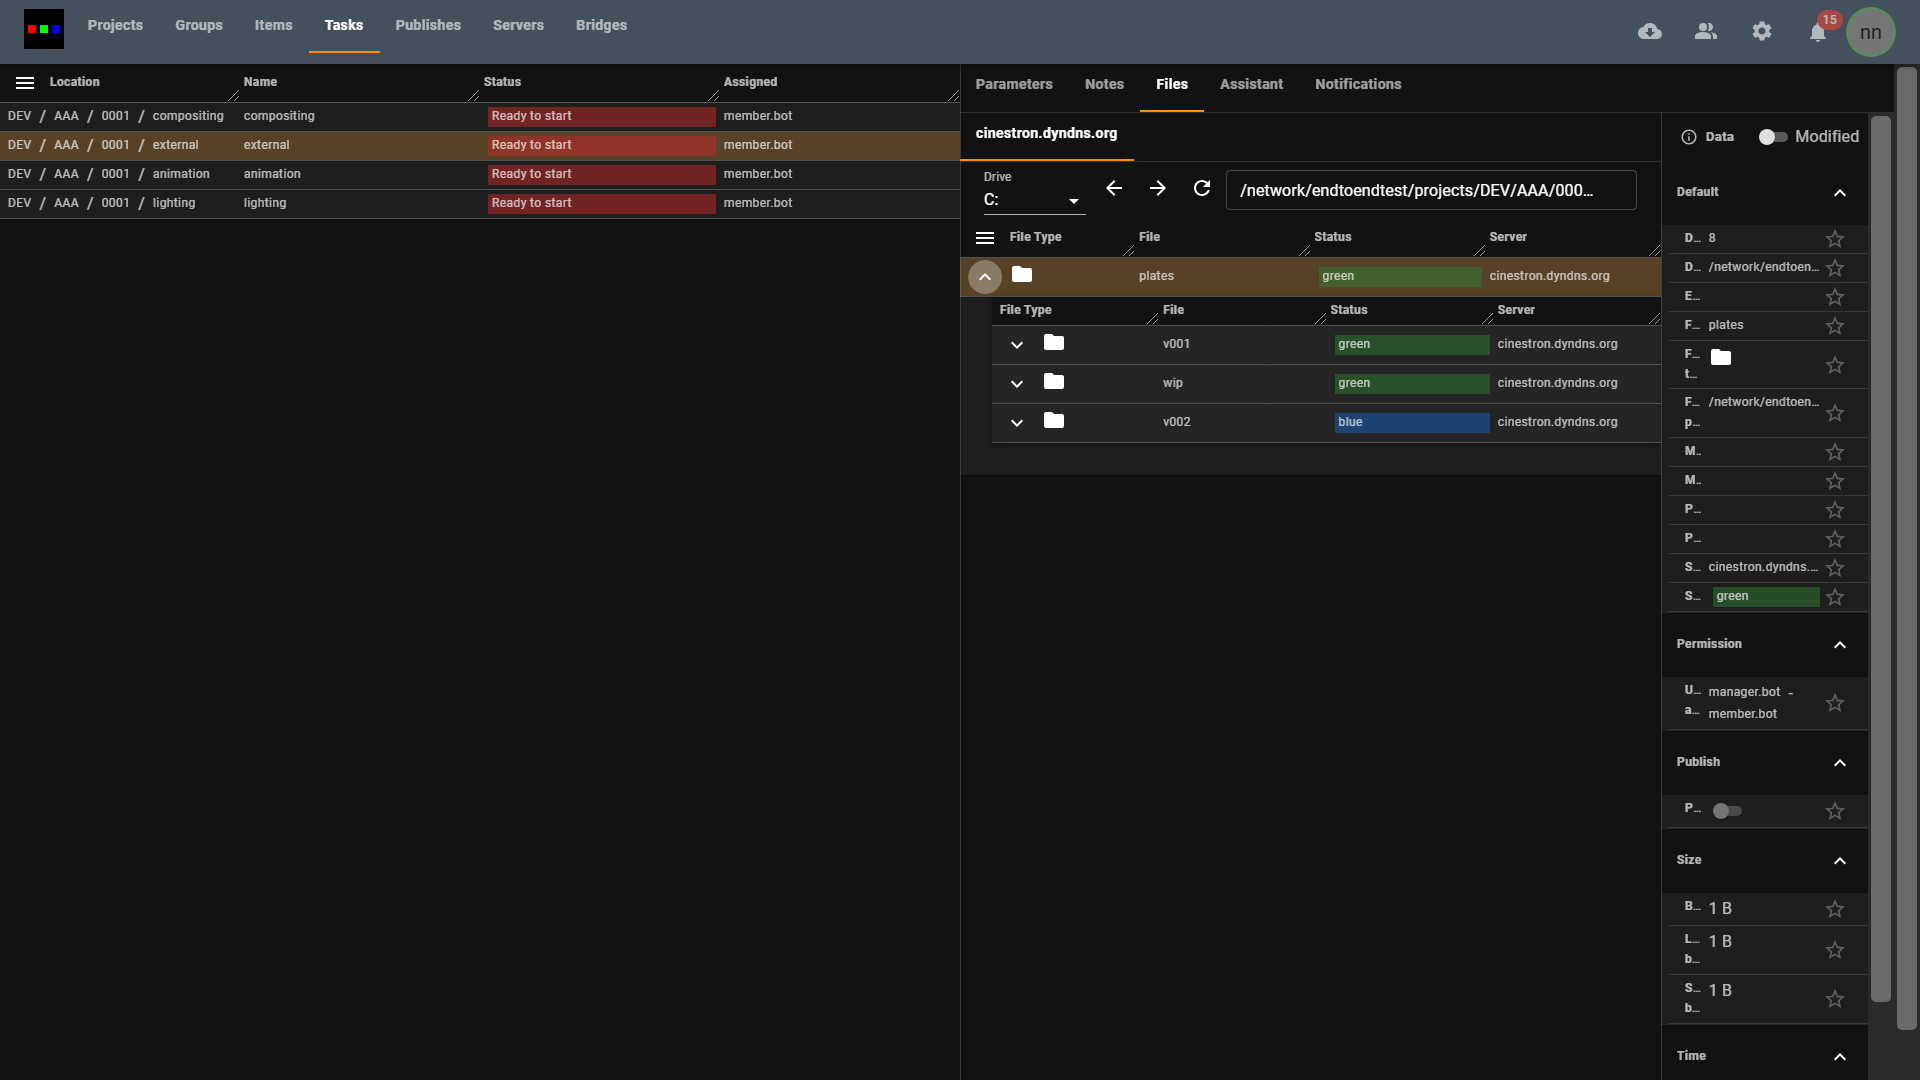This screenshot has height=1080, width=1920.
Task: Click the blue status of v002
Action: click(x=1411, y=423)
